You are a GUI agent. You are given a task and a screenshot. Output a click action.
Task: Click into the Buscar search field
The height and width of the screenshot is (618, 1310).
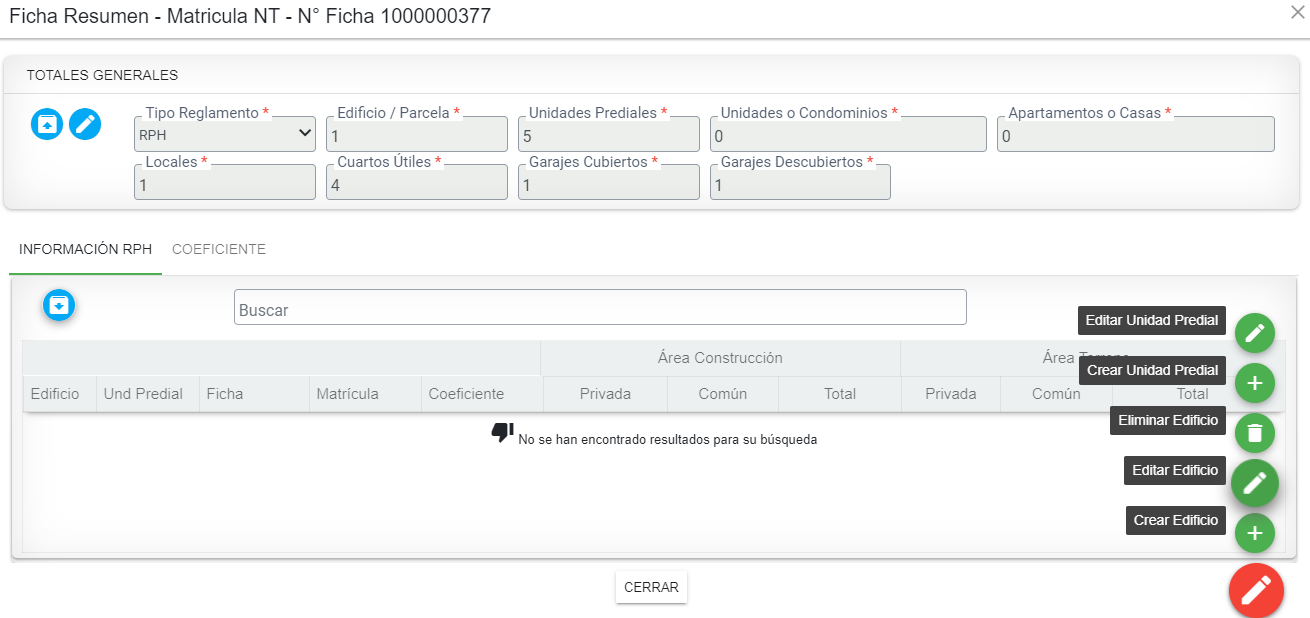tap(600, 308)
